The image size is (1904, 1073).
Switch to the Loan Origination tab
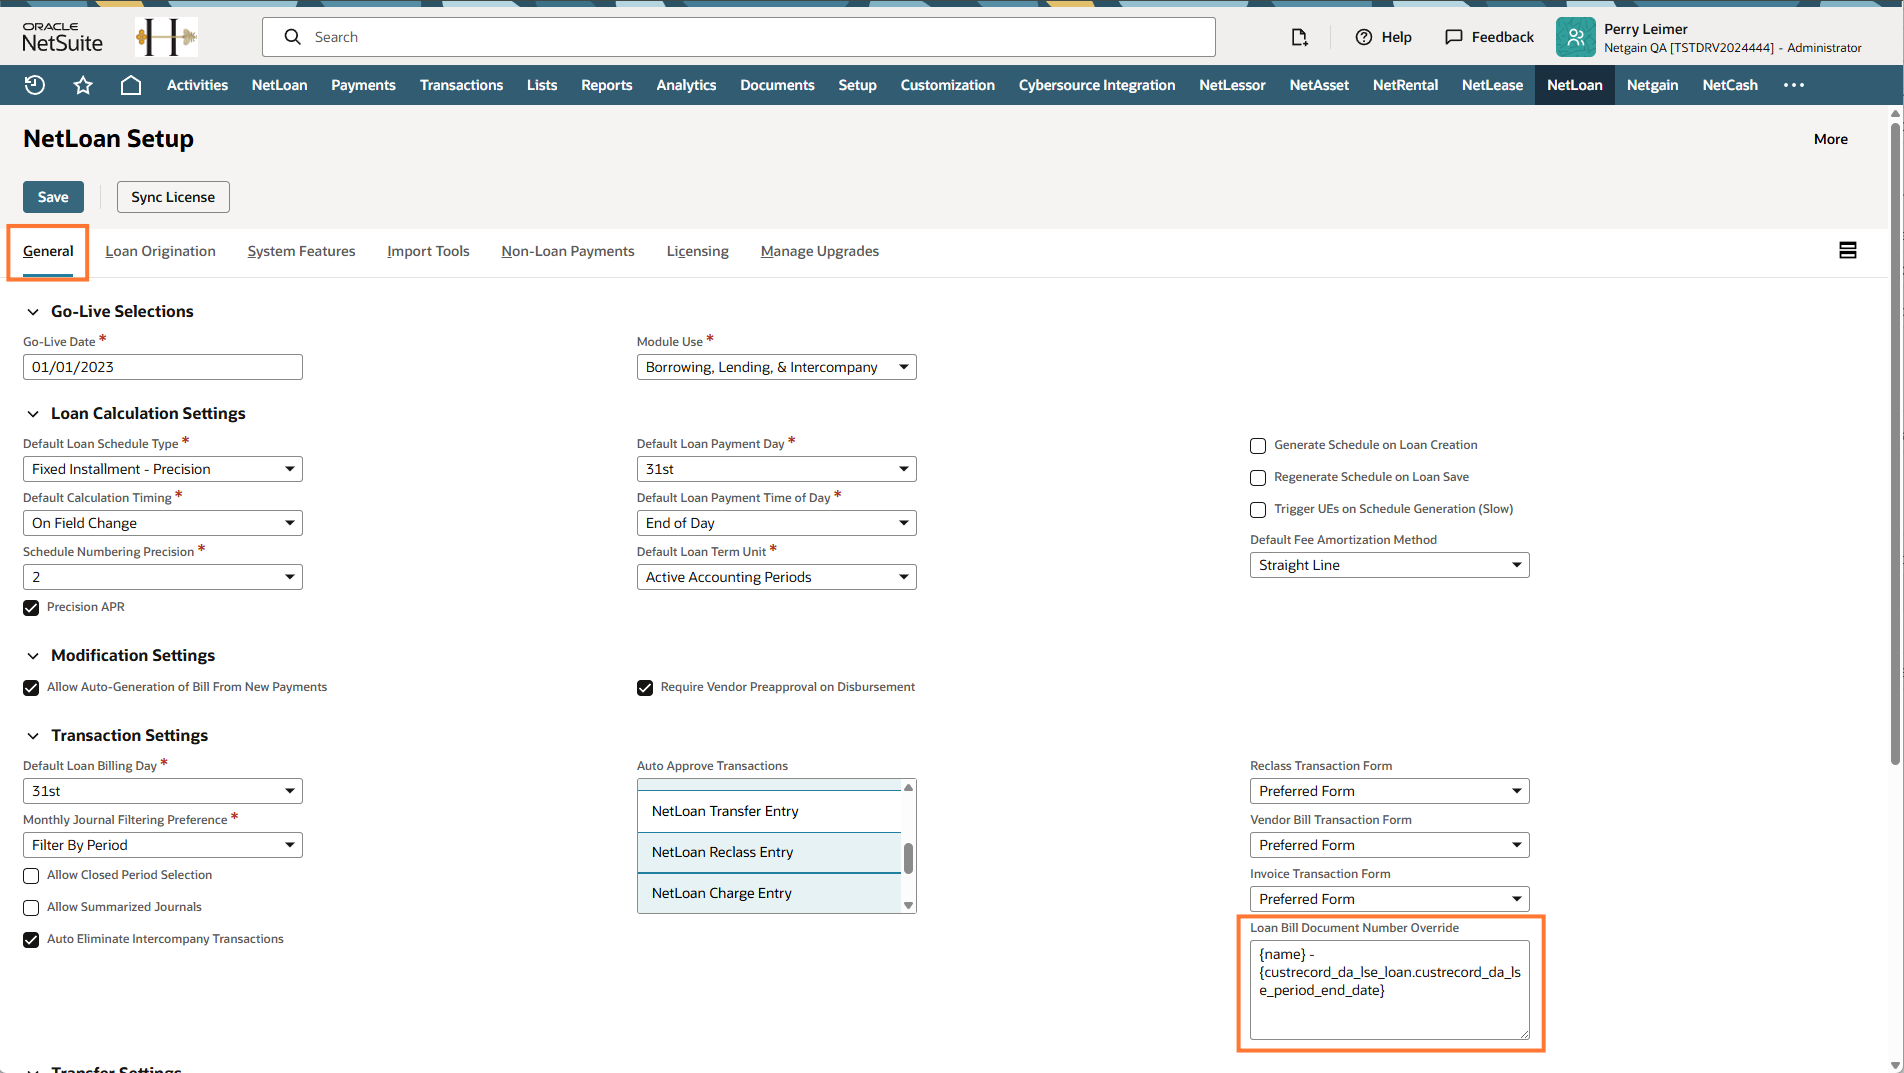pos(160,251)
